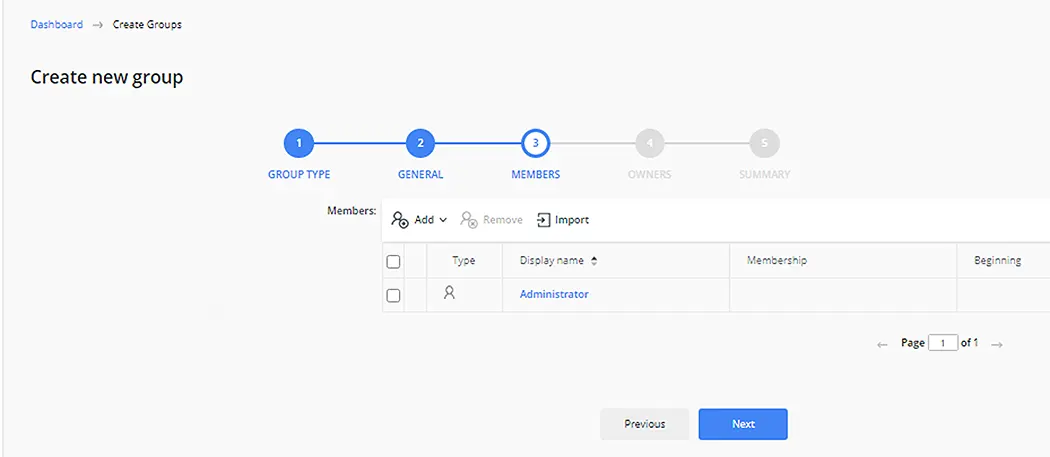The height and width of the screenshot is (457, 1050).
Task: Check the Administrator row checkbox
Action: (x=394, y=295)
